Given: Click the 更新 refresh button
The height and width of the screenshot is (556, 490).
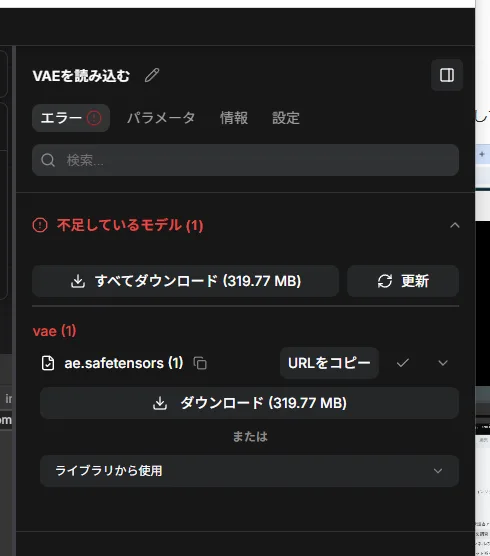Looking at the screenshot, I should [x=403, y=281].
